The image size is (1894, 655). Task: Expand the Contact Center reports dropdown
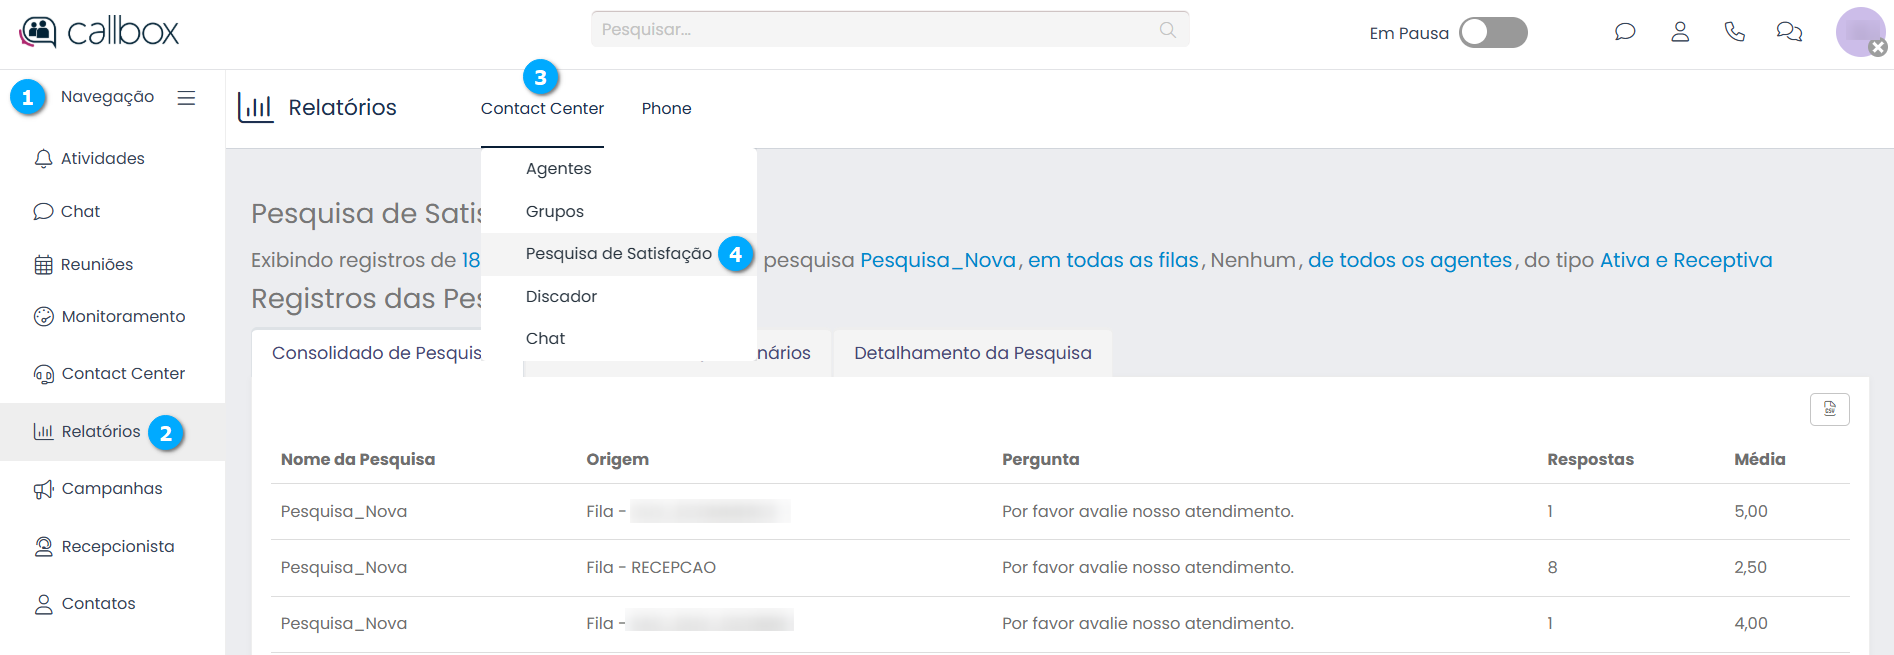(542, 108)
